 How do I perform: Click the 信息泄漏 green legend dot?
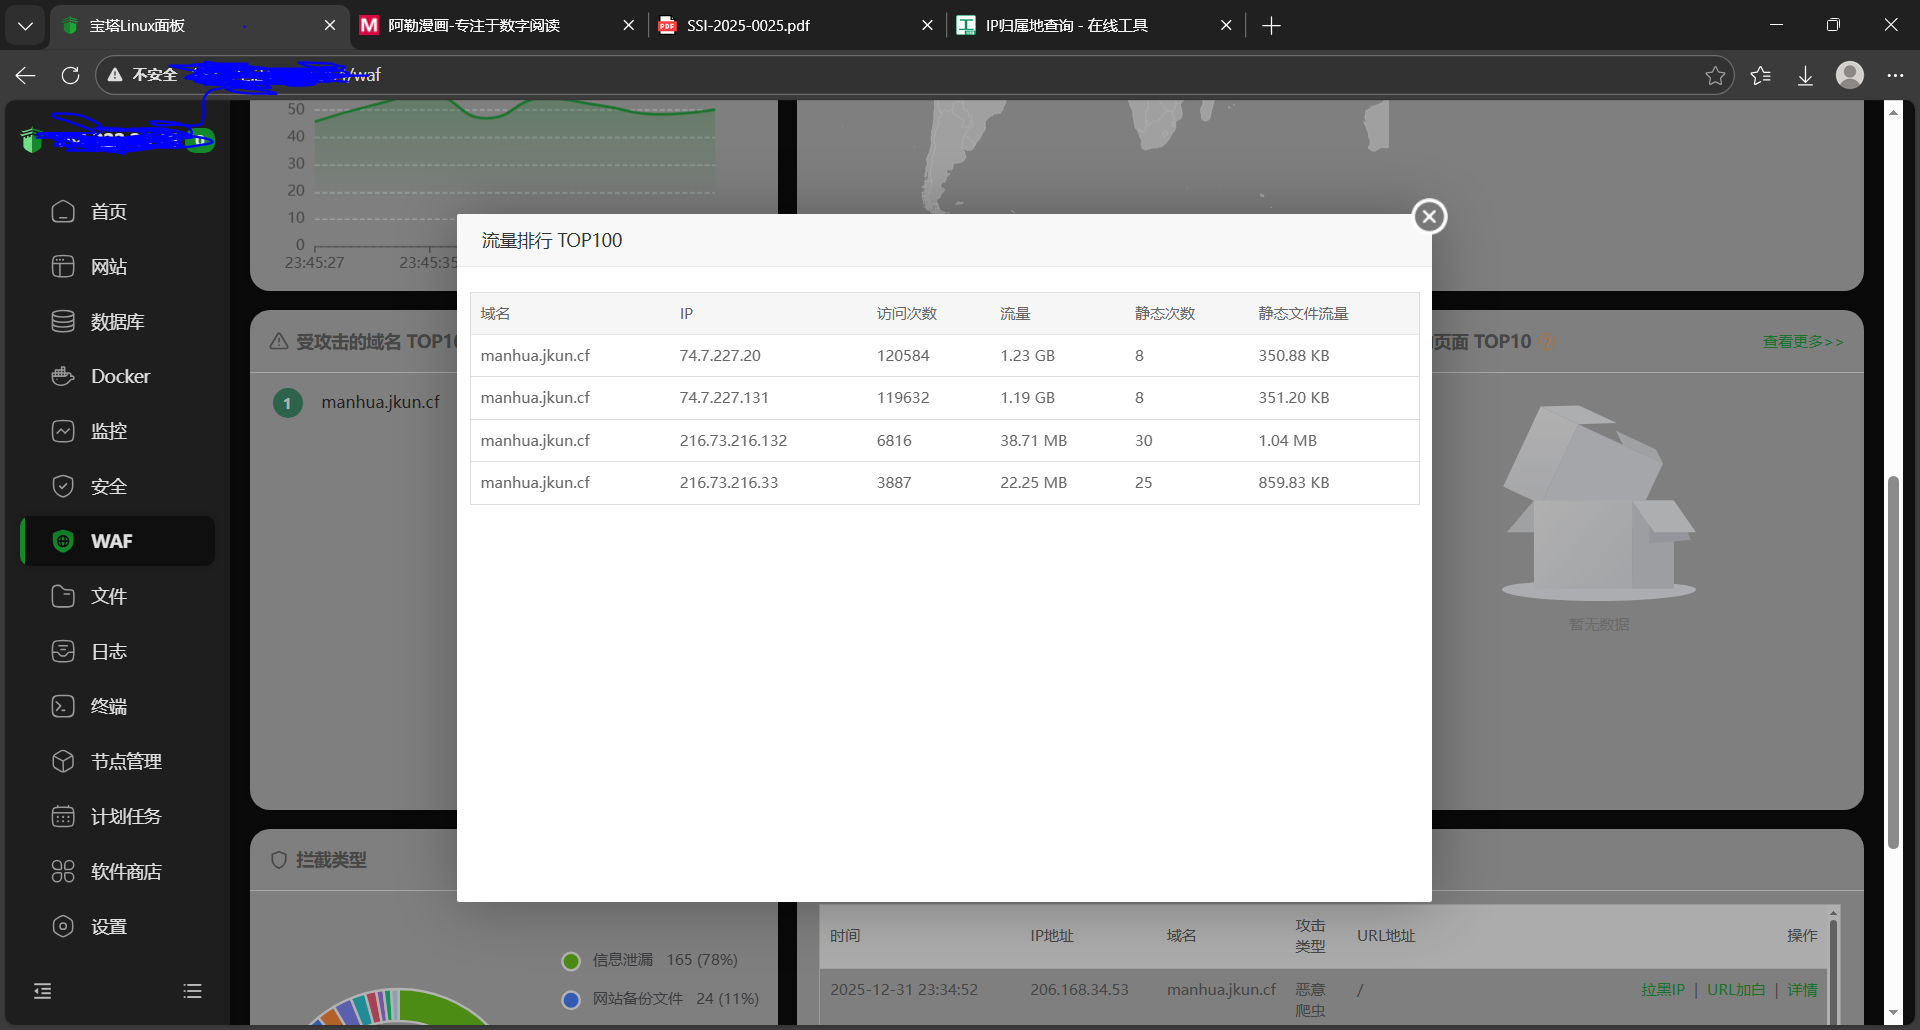point(571,961)
